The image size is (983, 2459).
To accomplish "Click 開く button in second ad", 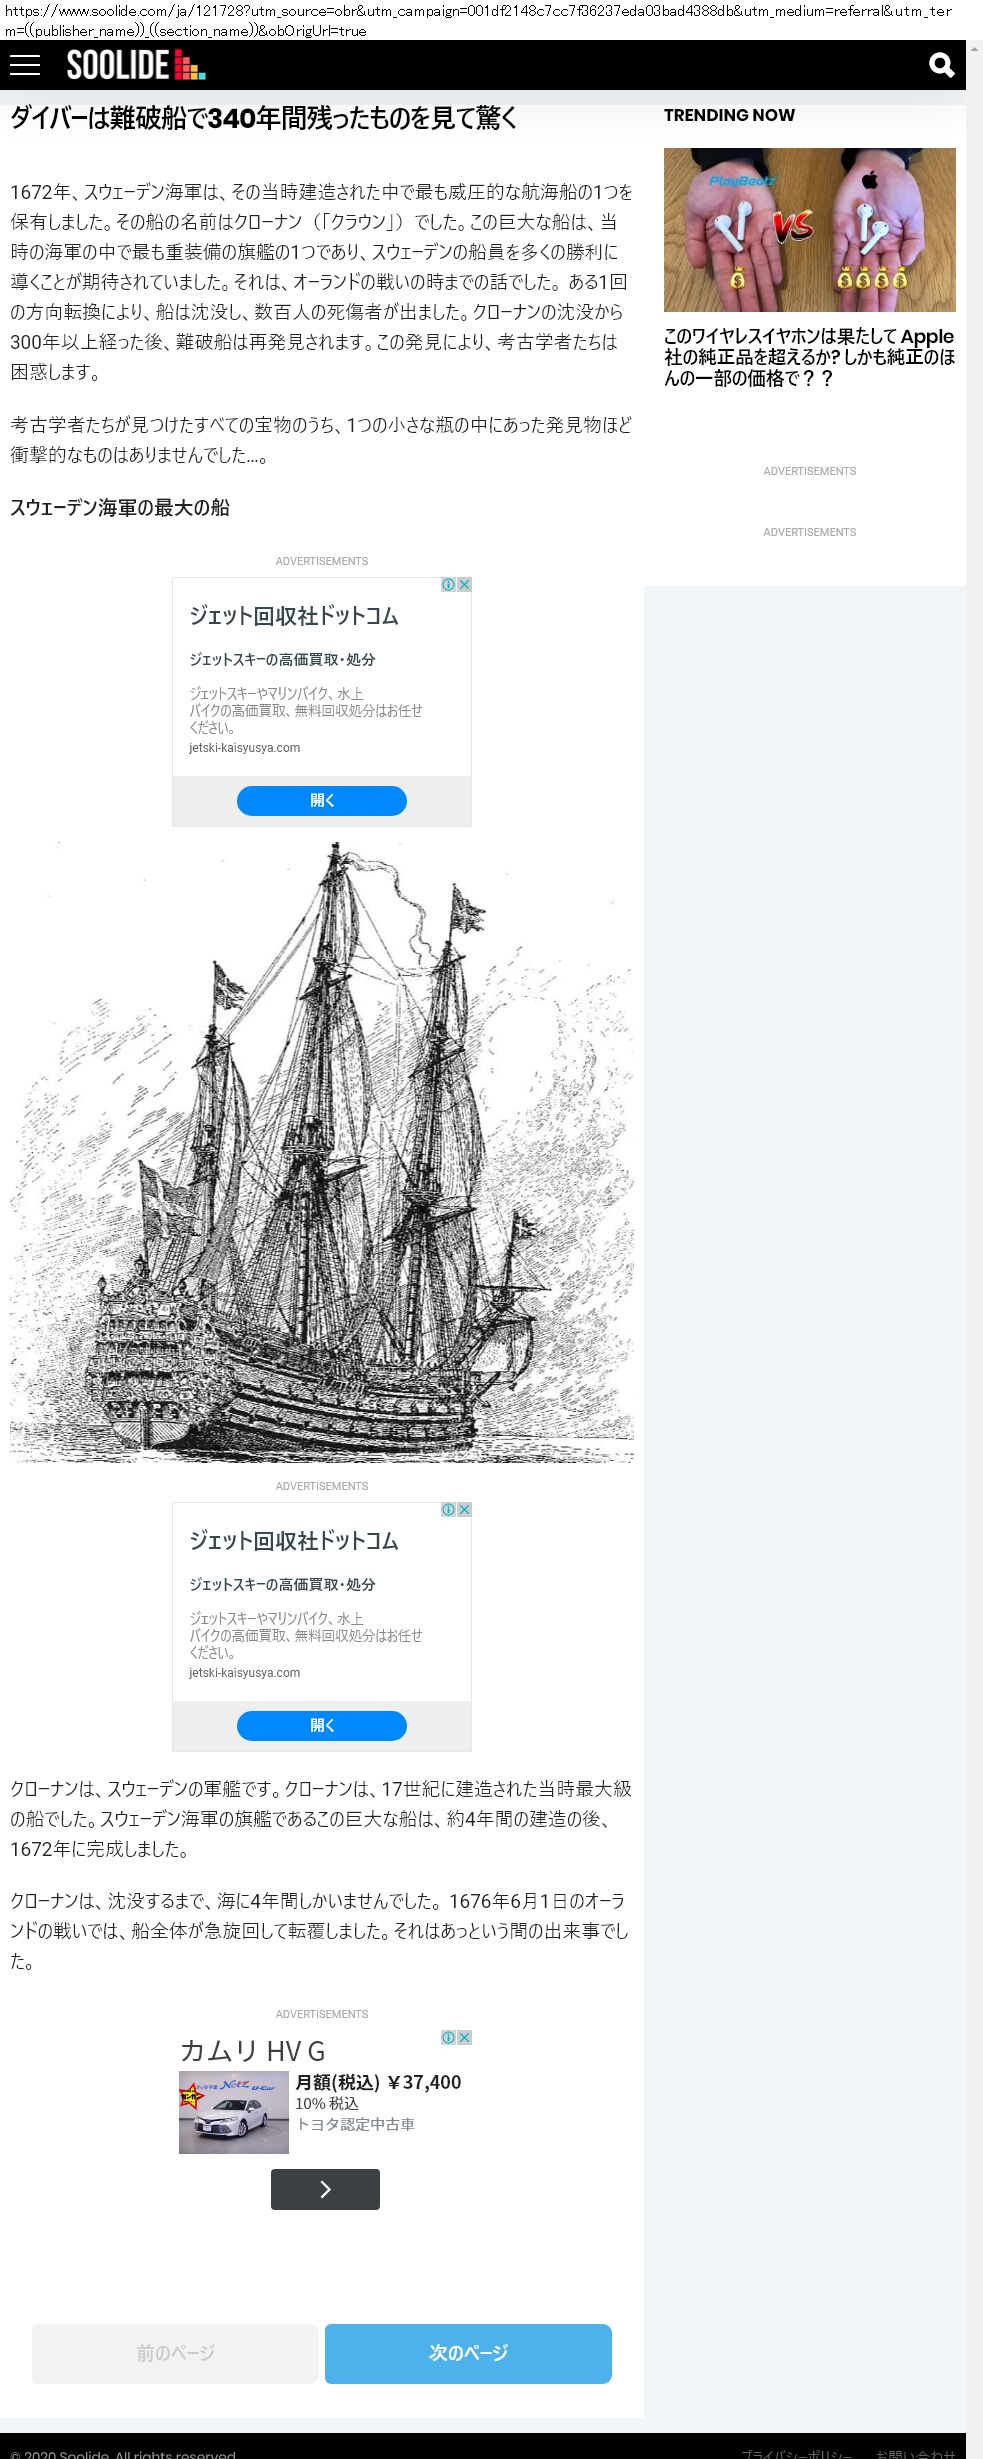I will click(322, 1725).
